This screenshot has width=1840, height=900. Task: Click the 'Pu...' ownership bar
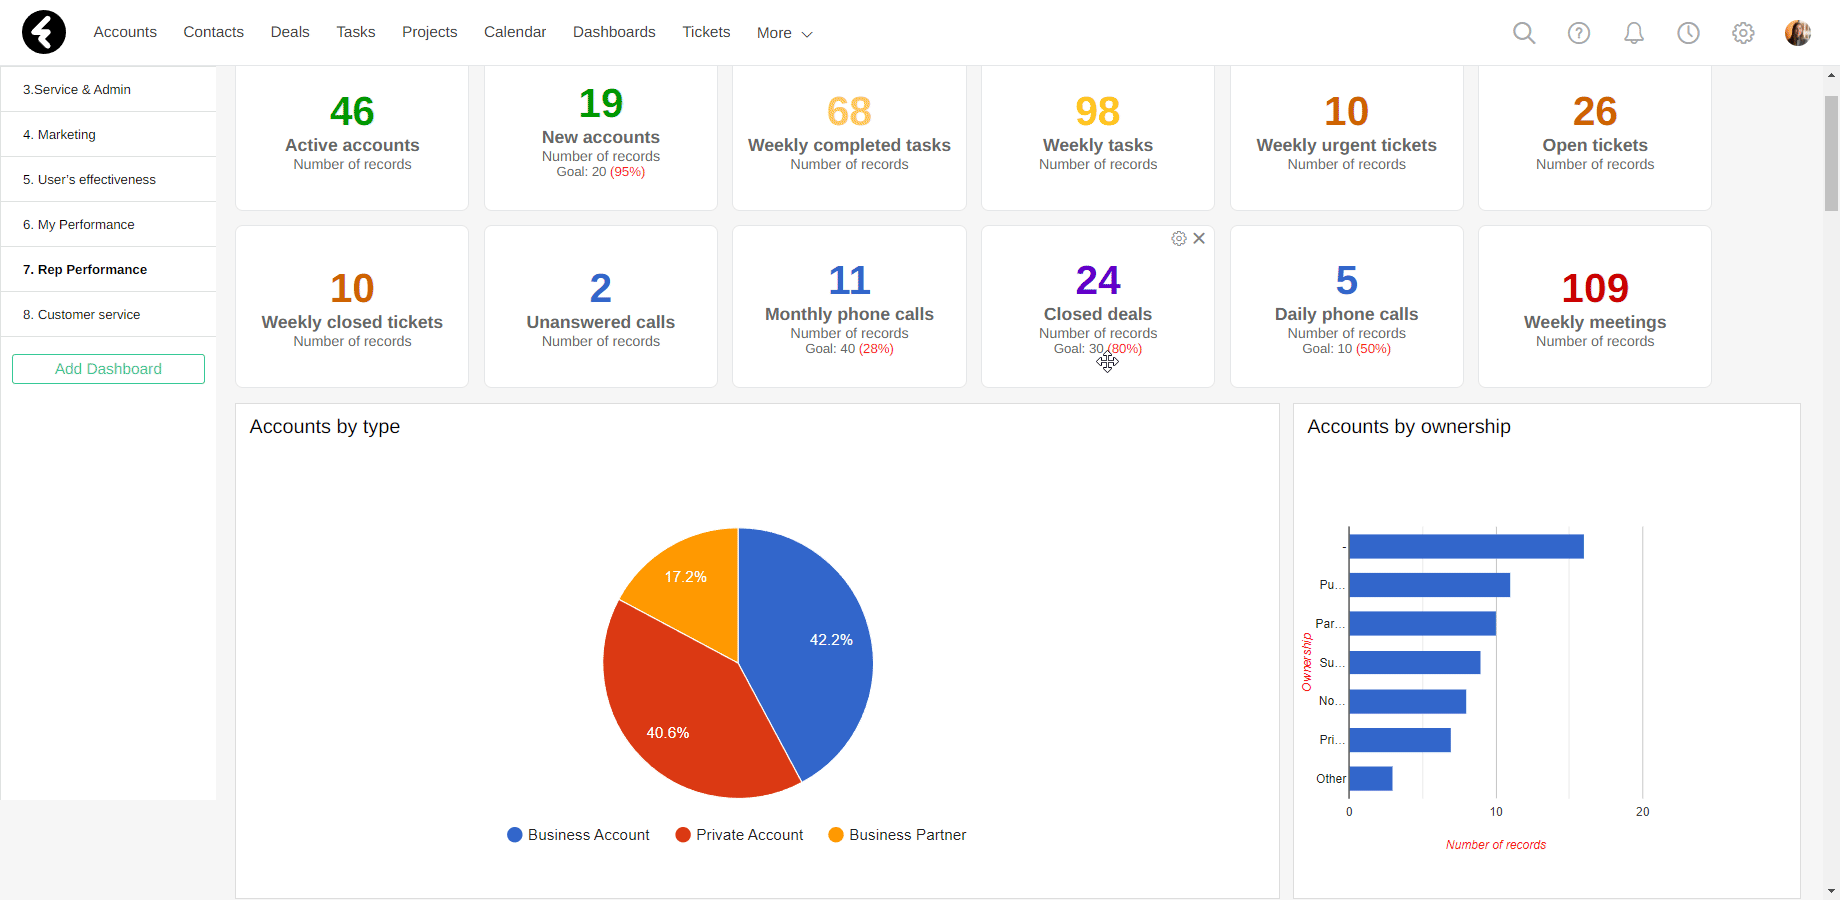click(x=1429, y=585)
